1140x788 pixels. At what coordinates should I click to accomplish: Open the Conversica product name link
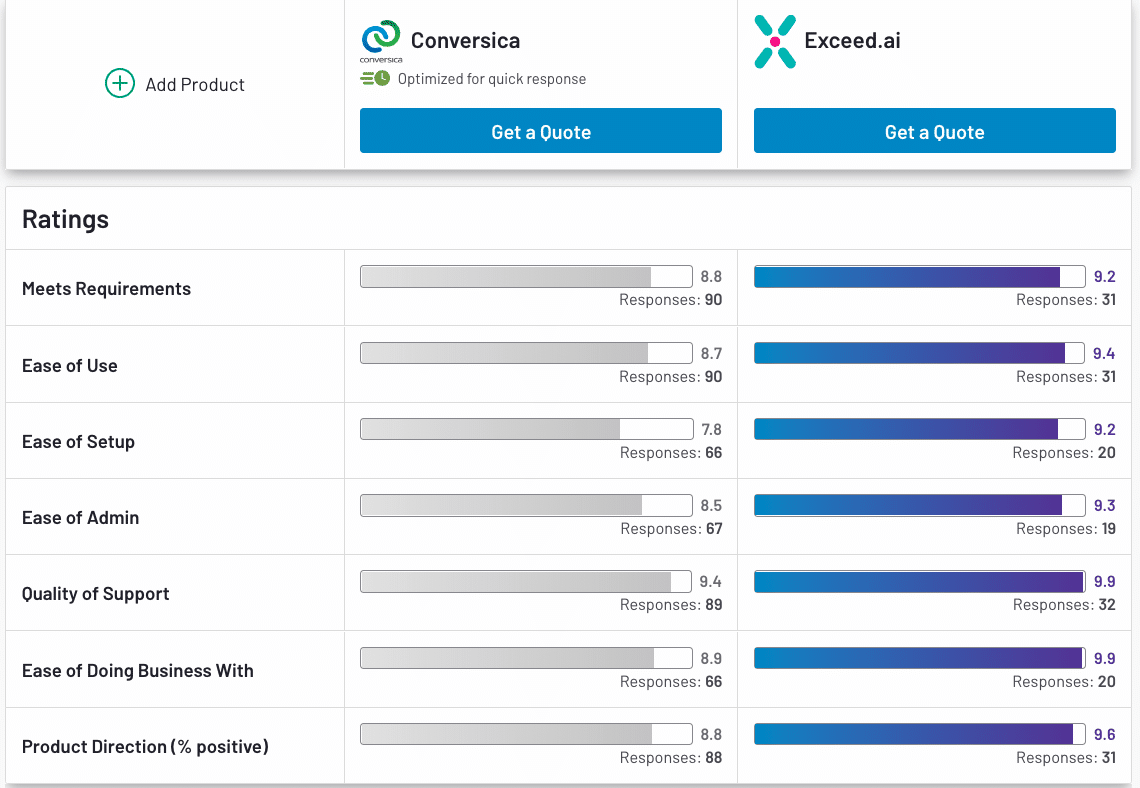[x=465, y=41]
